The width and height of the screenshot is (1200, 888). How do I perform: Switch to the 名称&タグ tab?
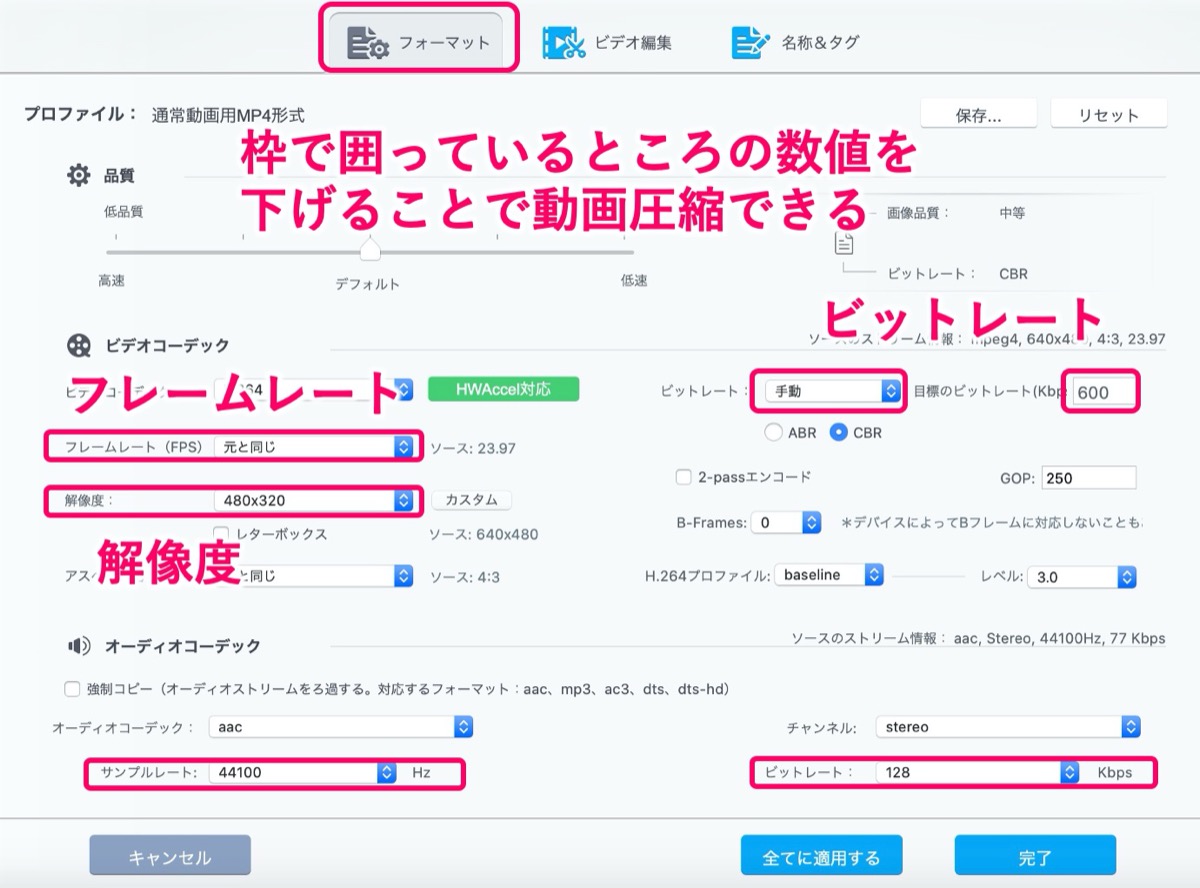[795, 42]
